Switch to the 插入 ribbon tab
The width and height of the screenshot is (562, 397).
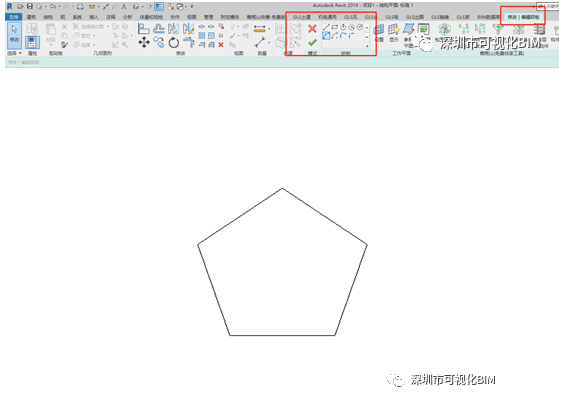tap(94, 17)
